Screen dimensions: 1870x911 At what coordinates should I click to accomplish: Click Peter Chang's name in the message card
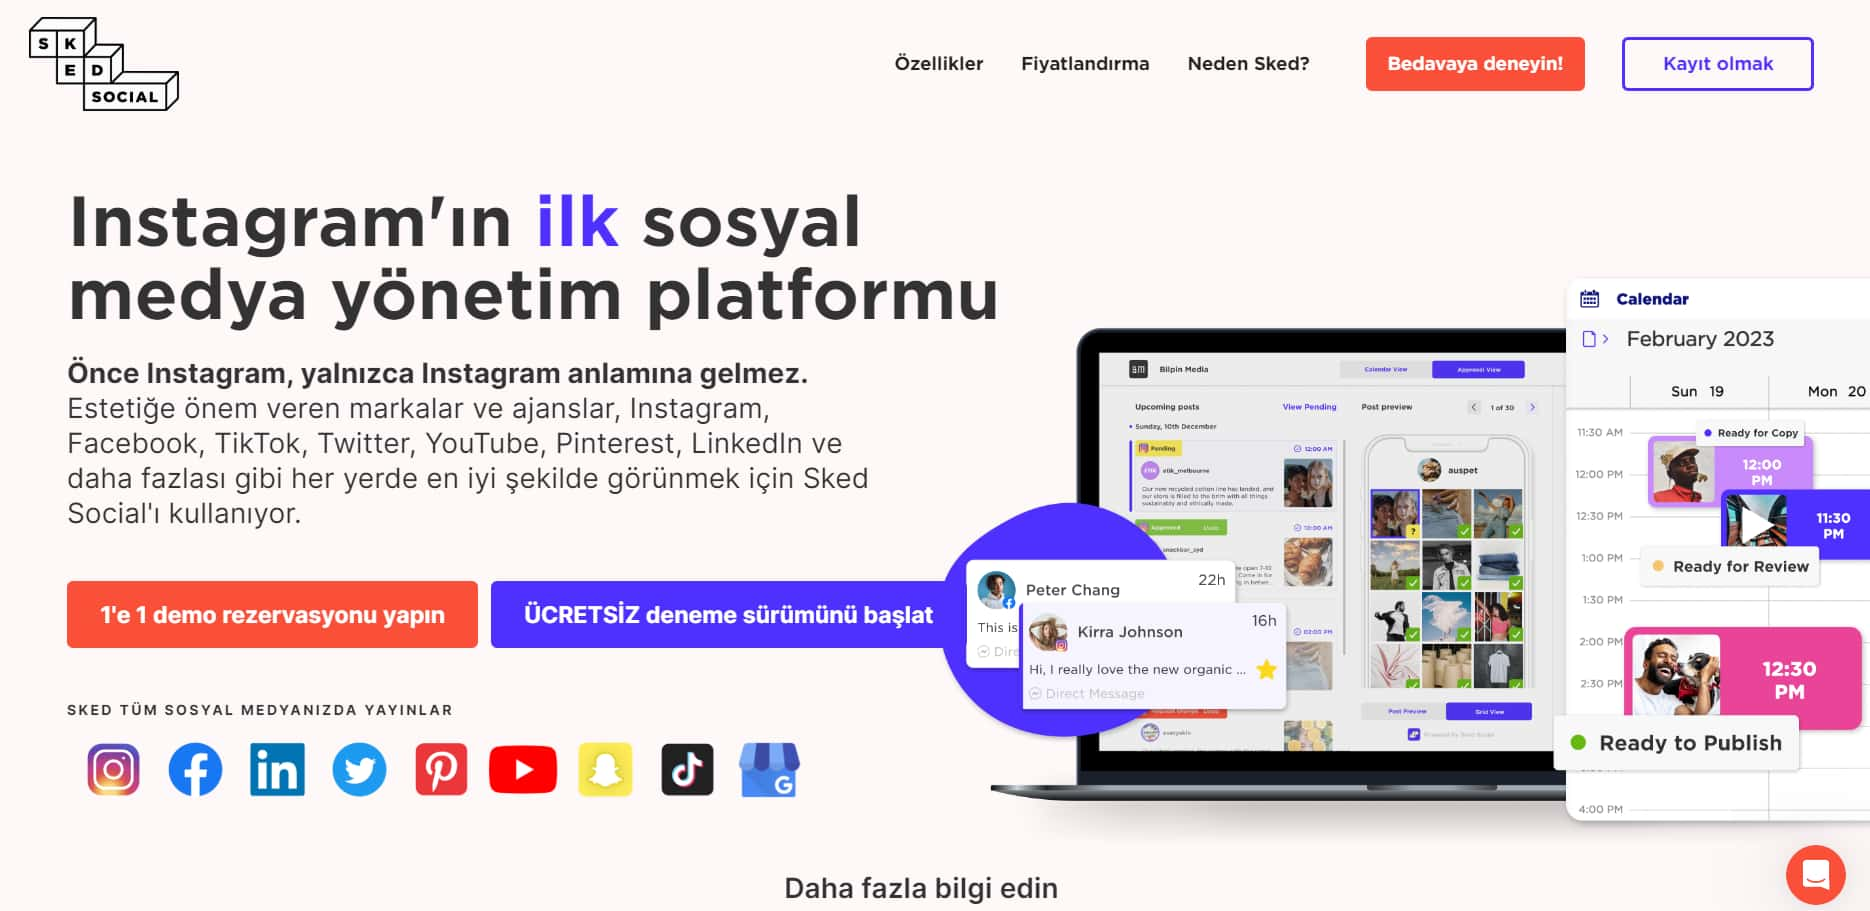(1072, 590)
